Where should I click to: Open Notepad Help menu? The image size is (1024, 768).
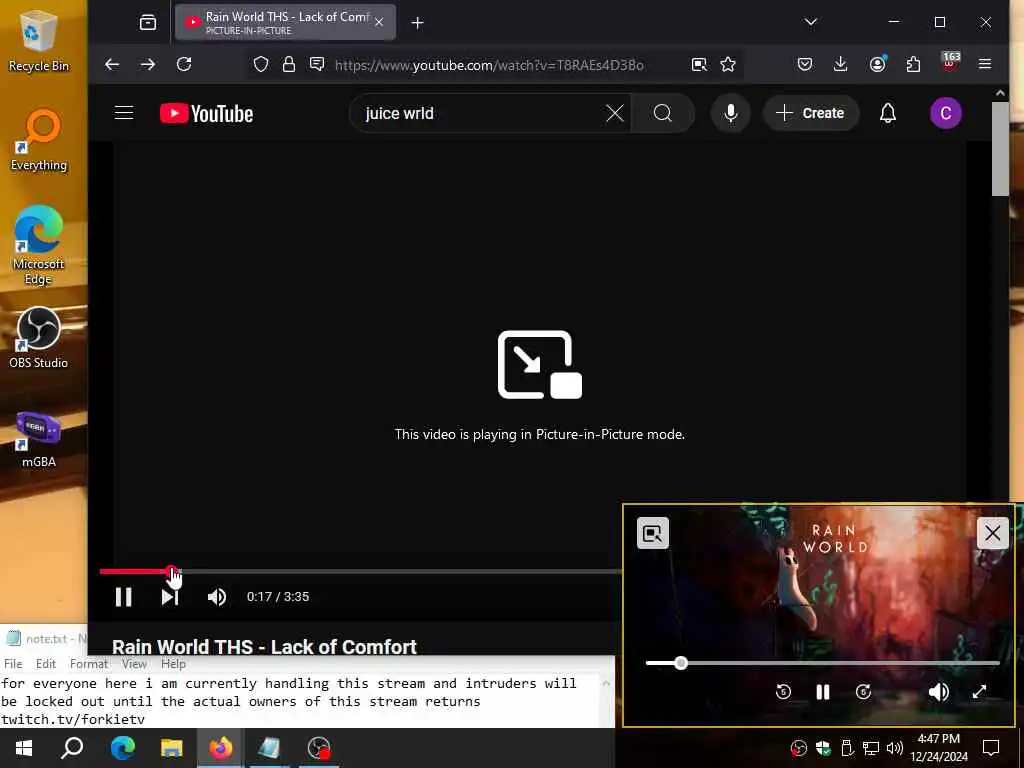click(x=173, y=664)
